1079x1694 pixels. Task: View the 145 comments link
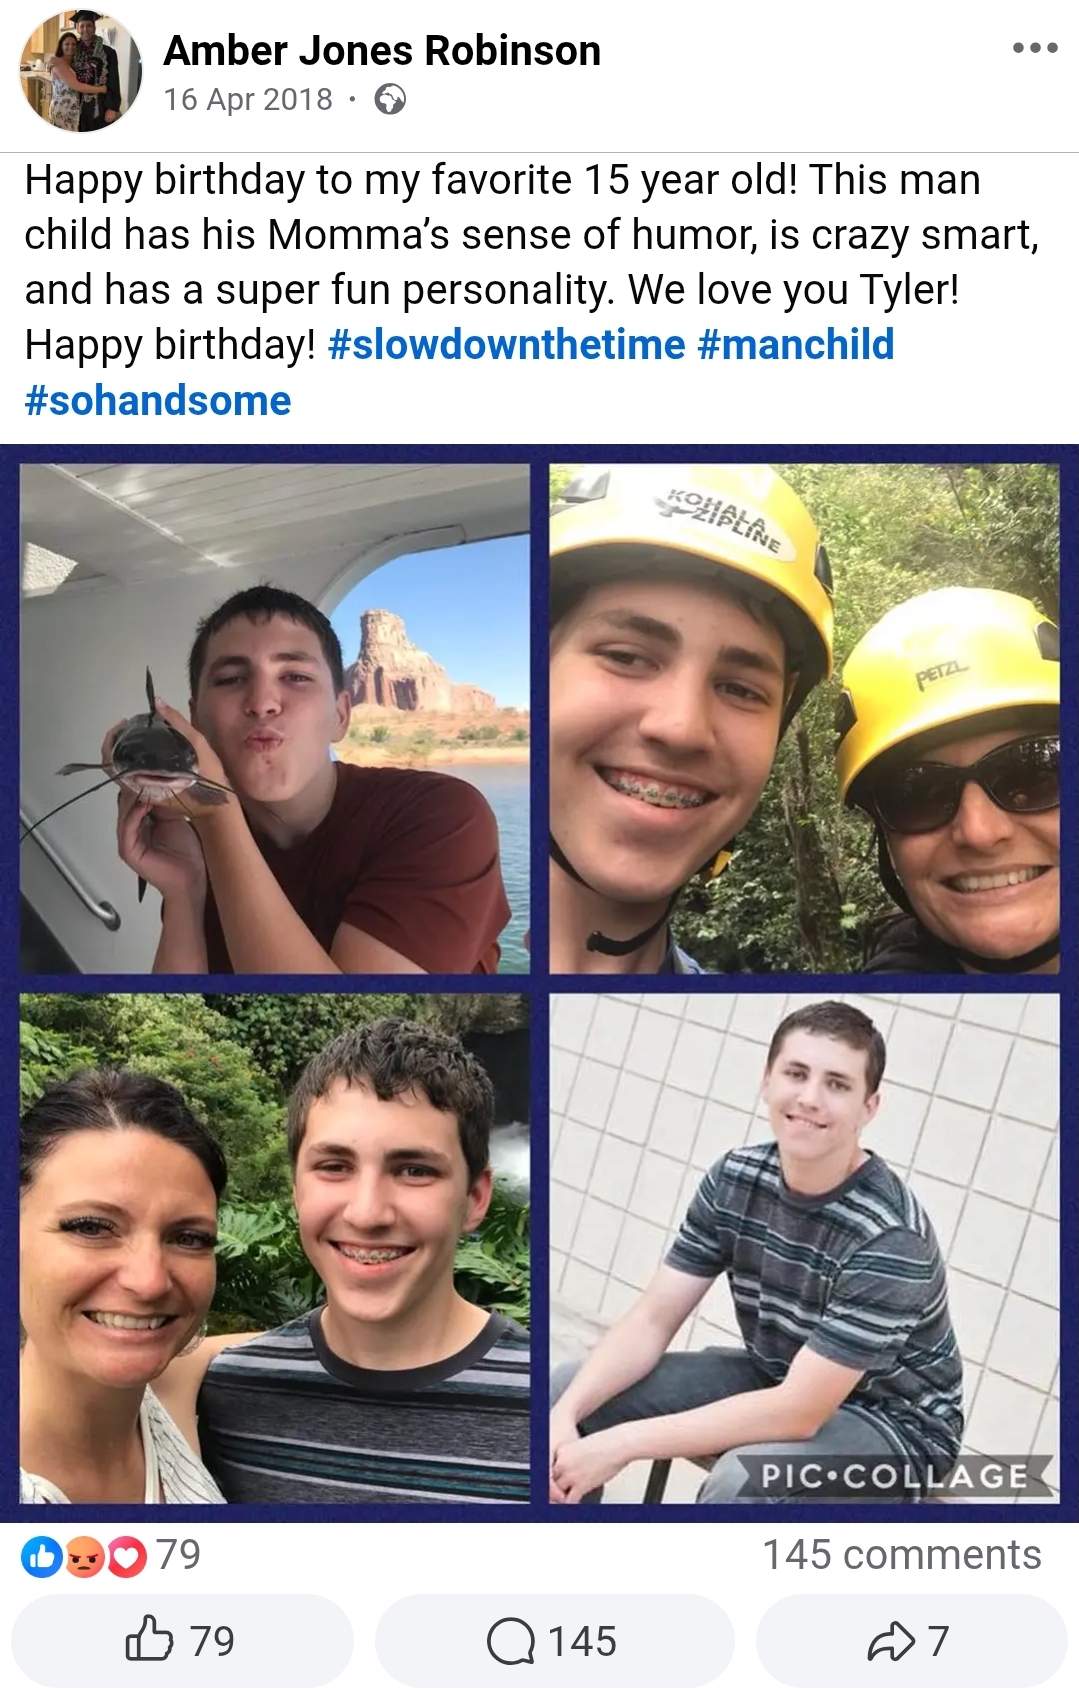point(902,1555)
